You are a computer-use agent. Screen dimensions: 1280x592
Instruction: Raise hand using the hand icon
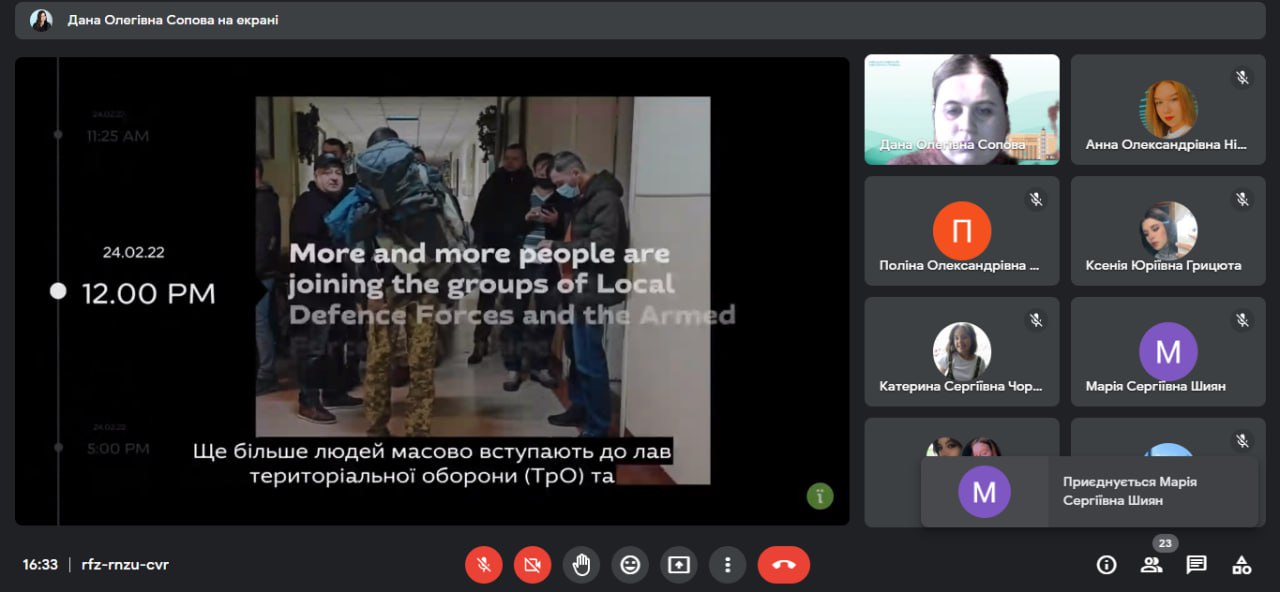(581, 565)
